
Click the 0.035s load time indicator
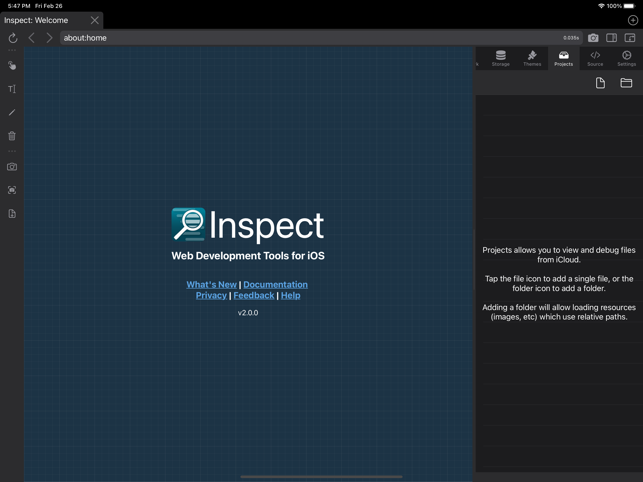[571, 38]
